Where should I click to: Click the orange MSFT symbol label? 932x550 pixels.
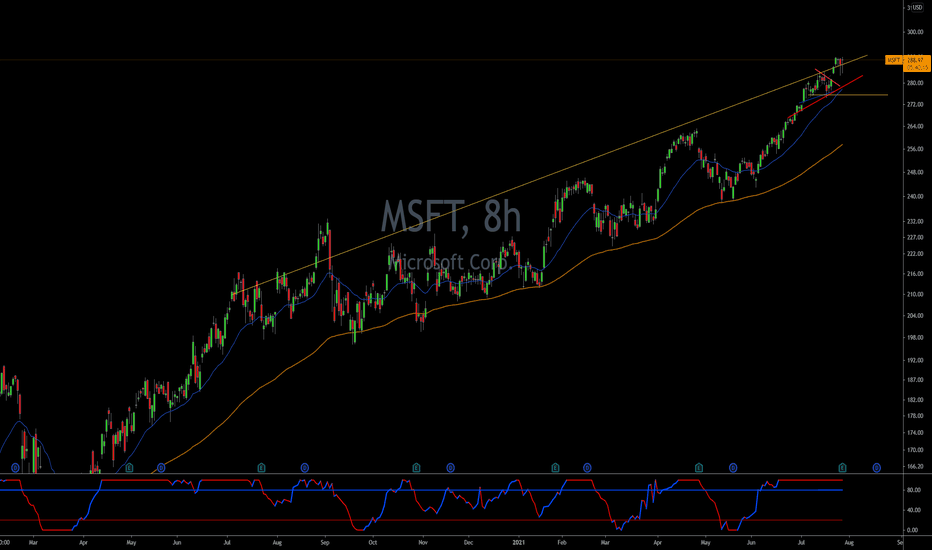[x=893, y=60]
